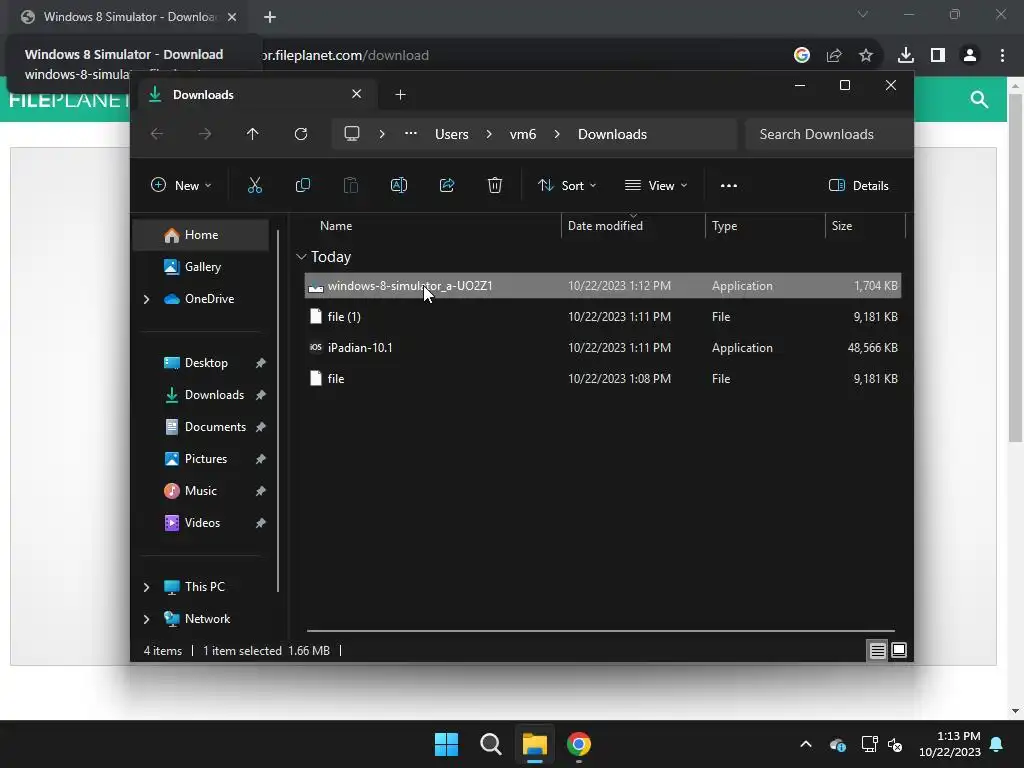
Task: Refresh the Downloads folder view
Action: click(300, 134)
